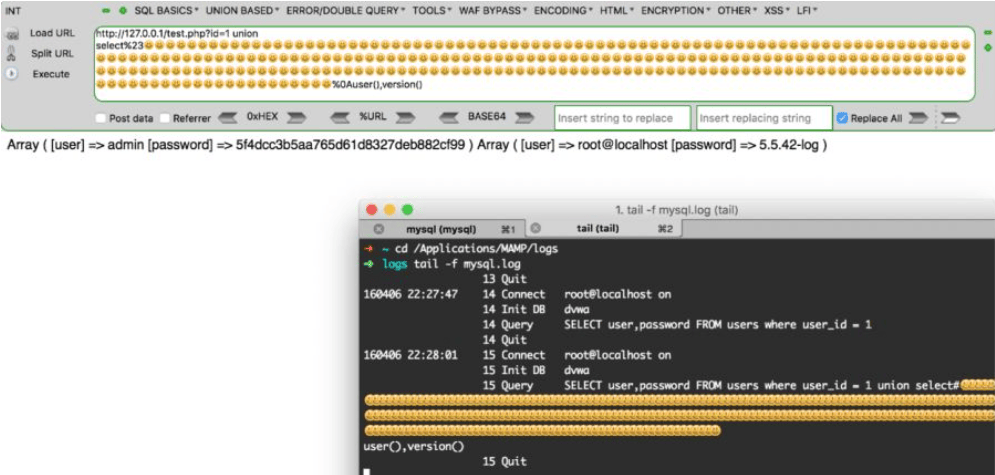Click the green plus icon right of URL box
Image resolution: width=995 pixels, height=475 pixels.
pyautogui.click(x=987, y=48)
